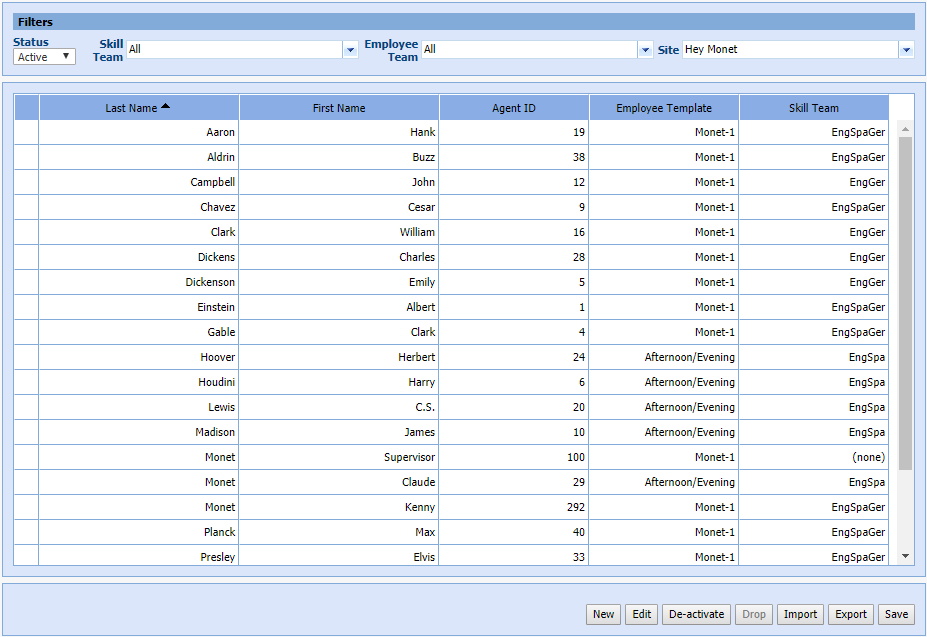Click the Employee Template column header
Screen dimensions: 927x637
[x=664, y=108]
